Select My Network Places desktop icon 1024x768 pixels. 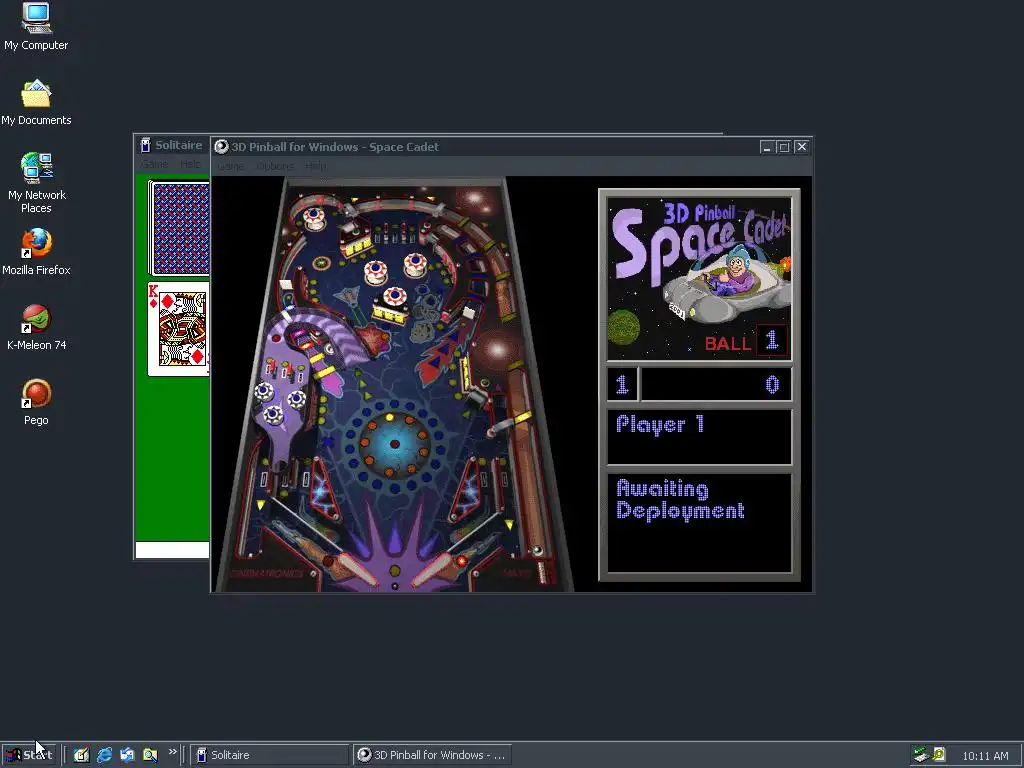tap(36, 183)
